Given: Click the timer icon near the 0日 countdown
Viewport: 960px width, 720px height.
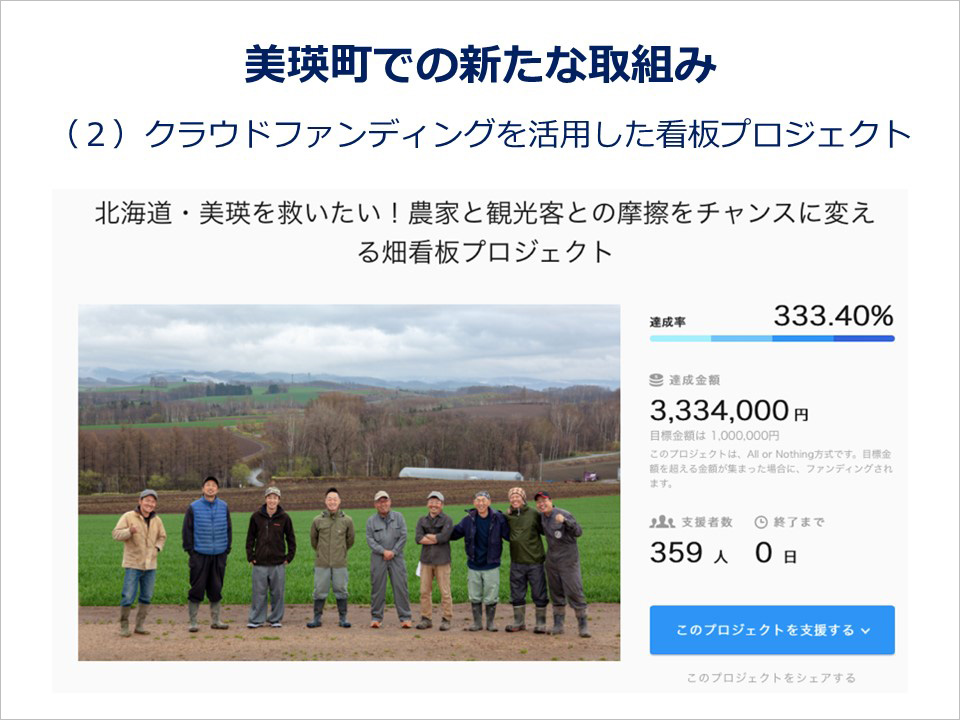Looking at the screenshot, I should (x=760, y=521).
